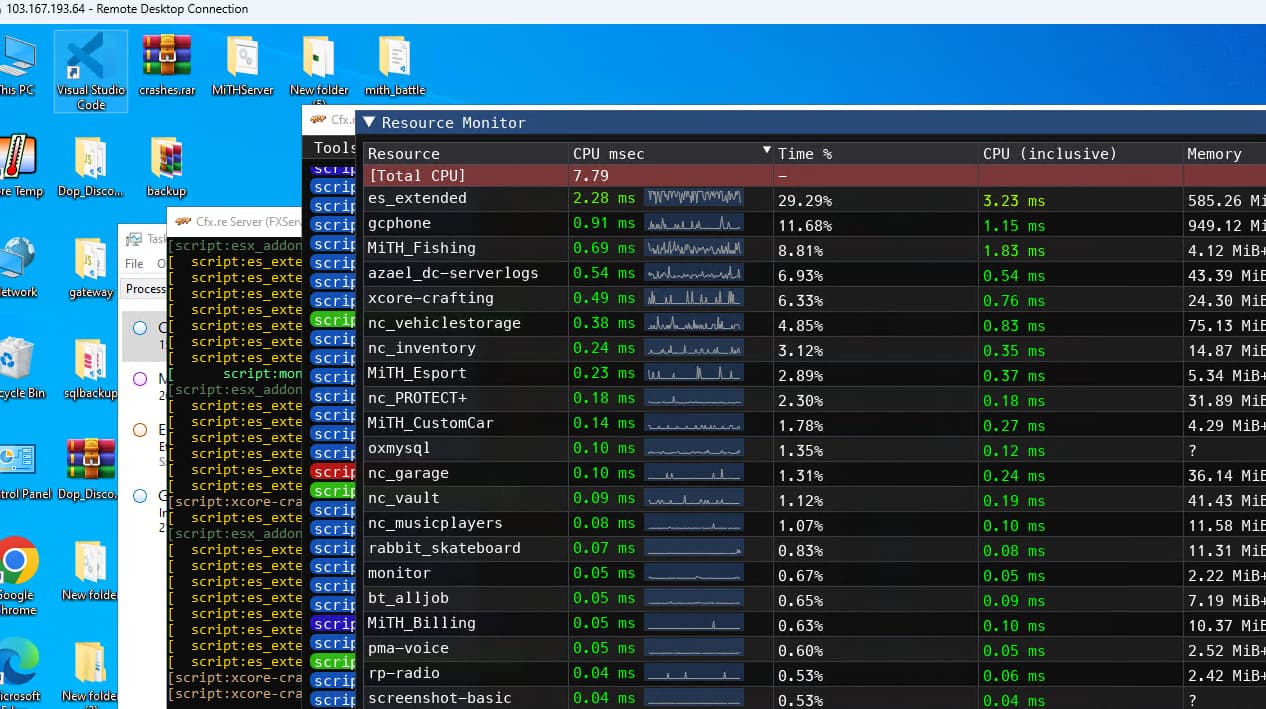Click the 29.29% time value for es_extended
The width and height of the screenshot is (1266, 709).
pyautogui.click(x=804, y=201)
